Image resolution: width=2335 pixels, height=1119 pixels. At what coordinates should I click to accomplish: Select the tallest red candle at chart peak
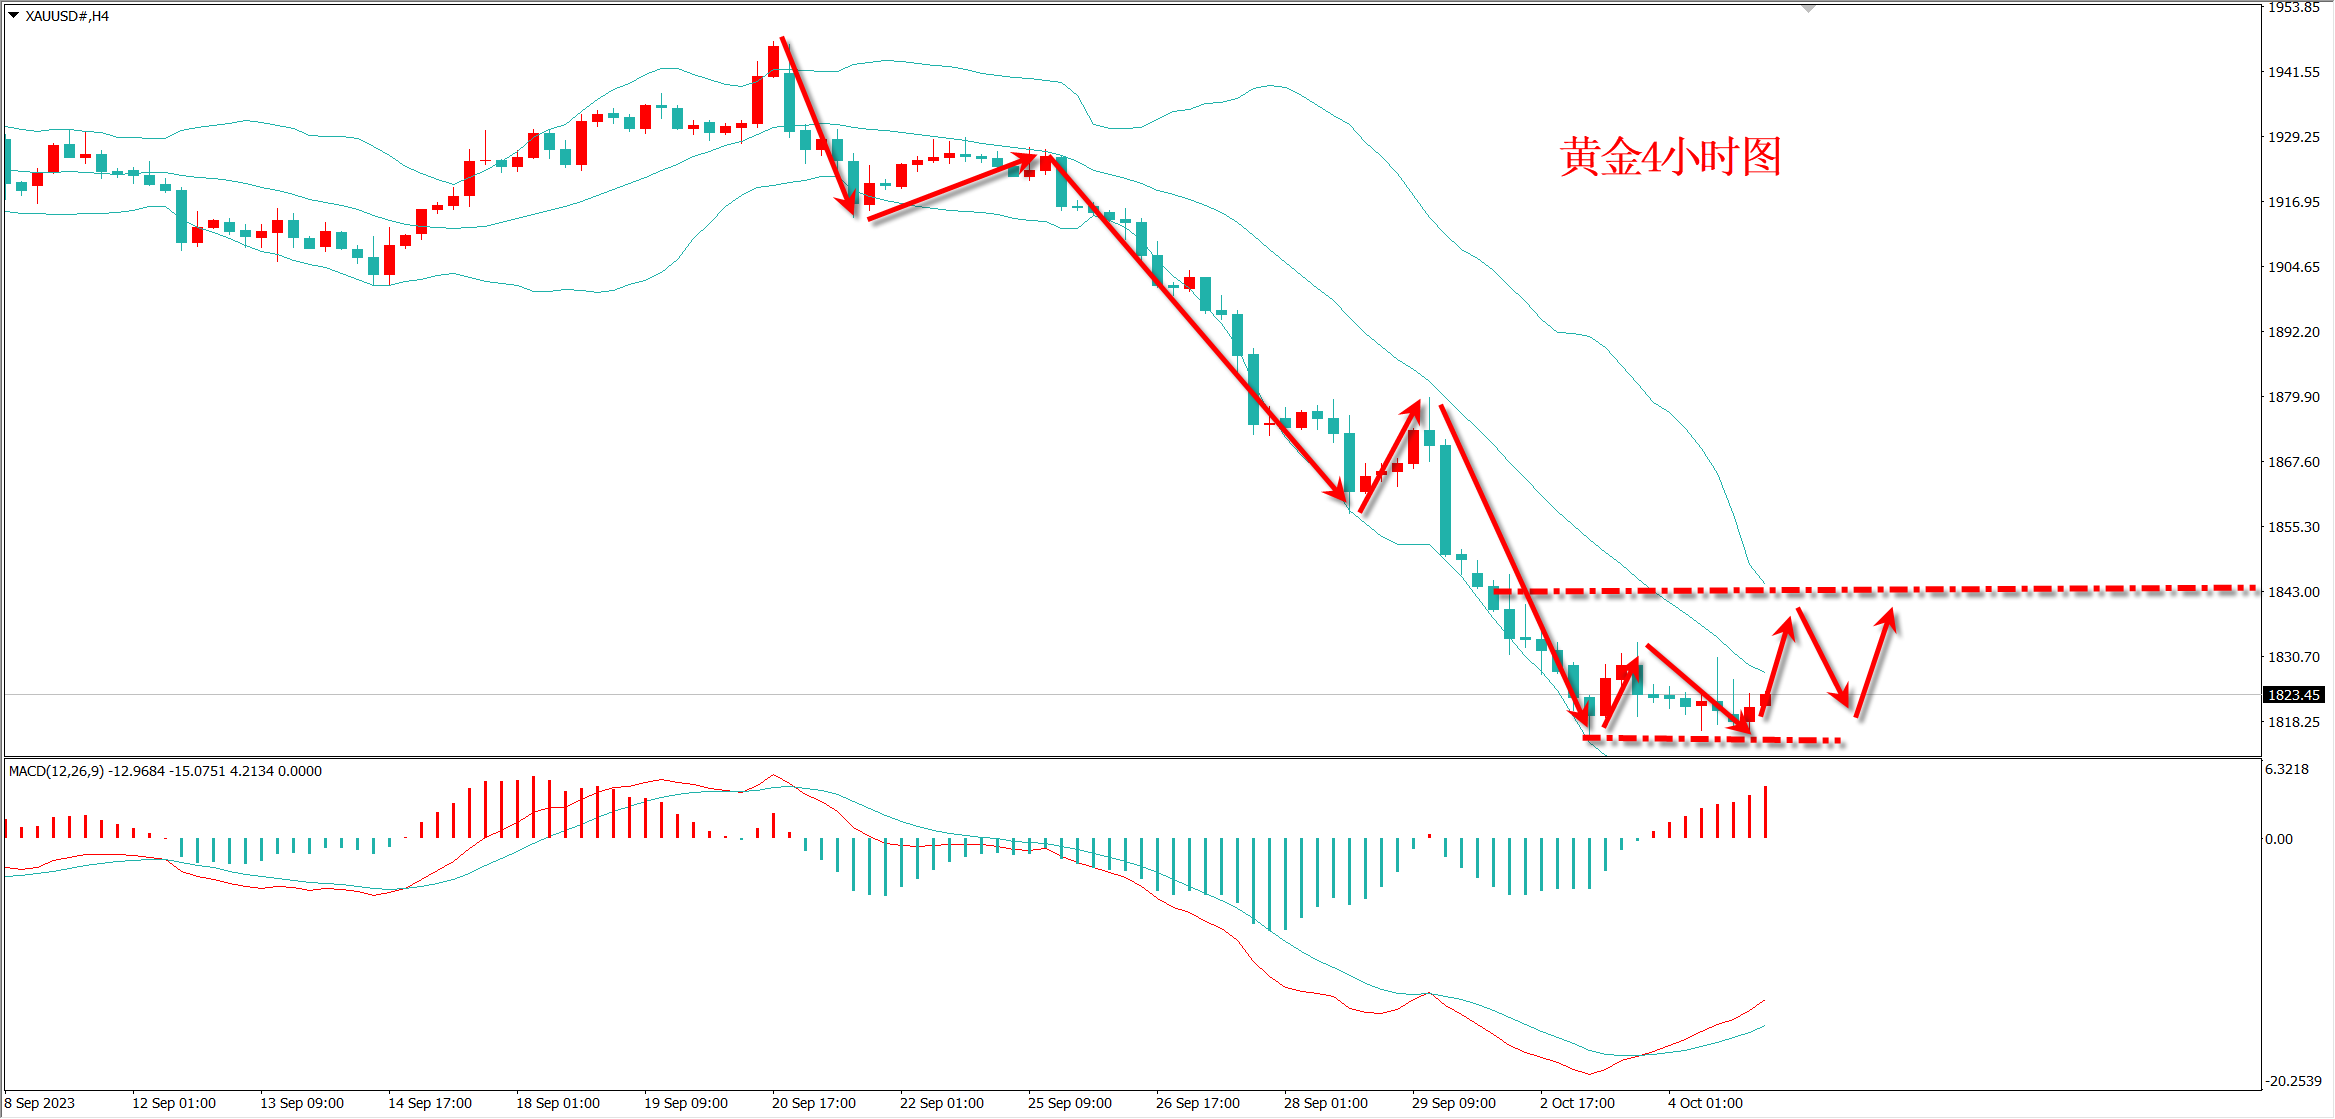pyautogui.click(x=758, y=100)
